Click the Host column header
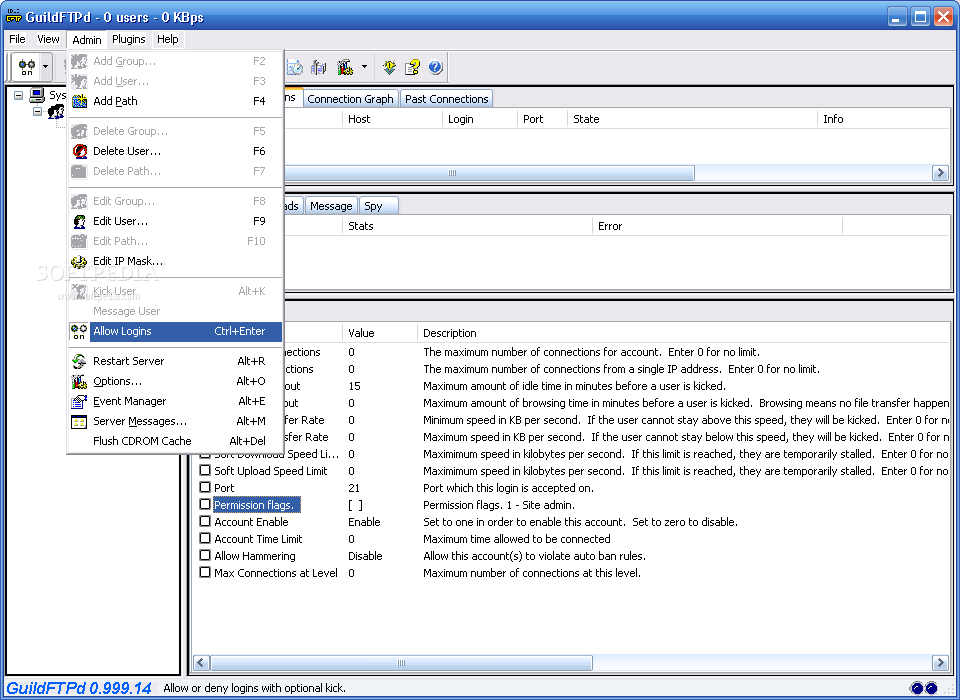 pyautogui.click(x=392, y=119)
